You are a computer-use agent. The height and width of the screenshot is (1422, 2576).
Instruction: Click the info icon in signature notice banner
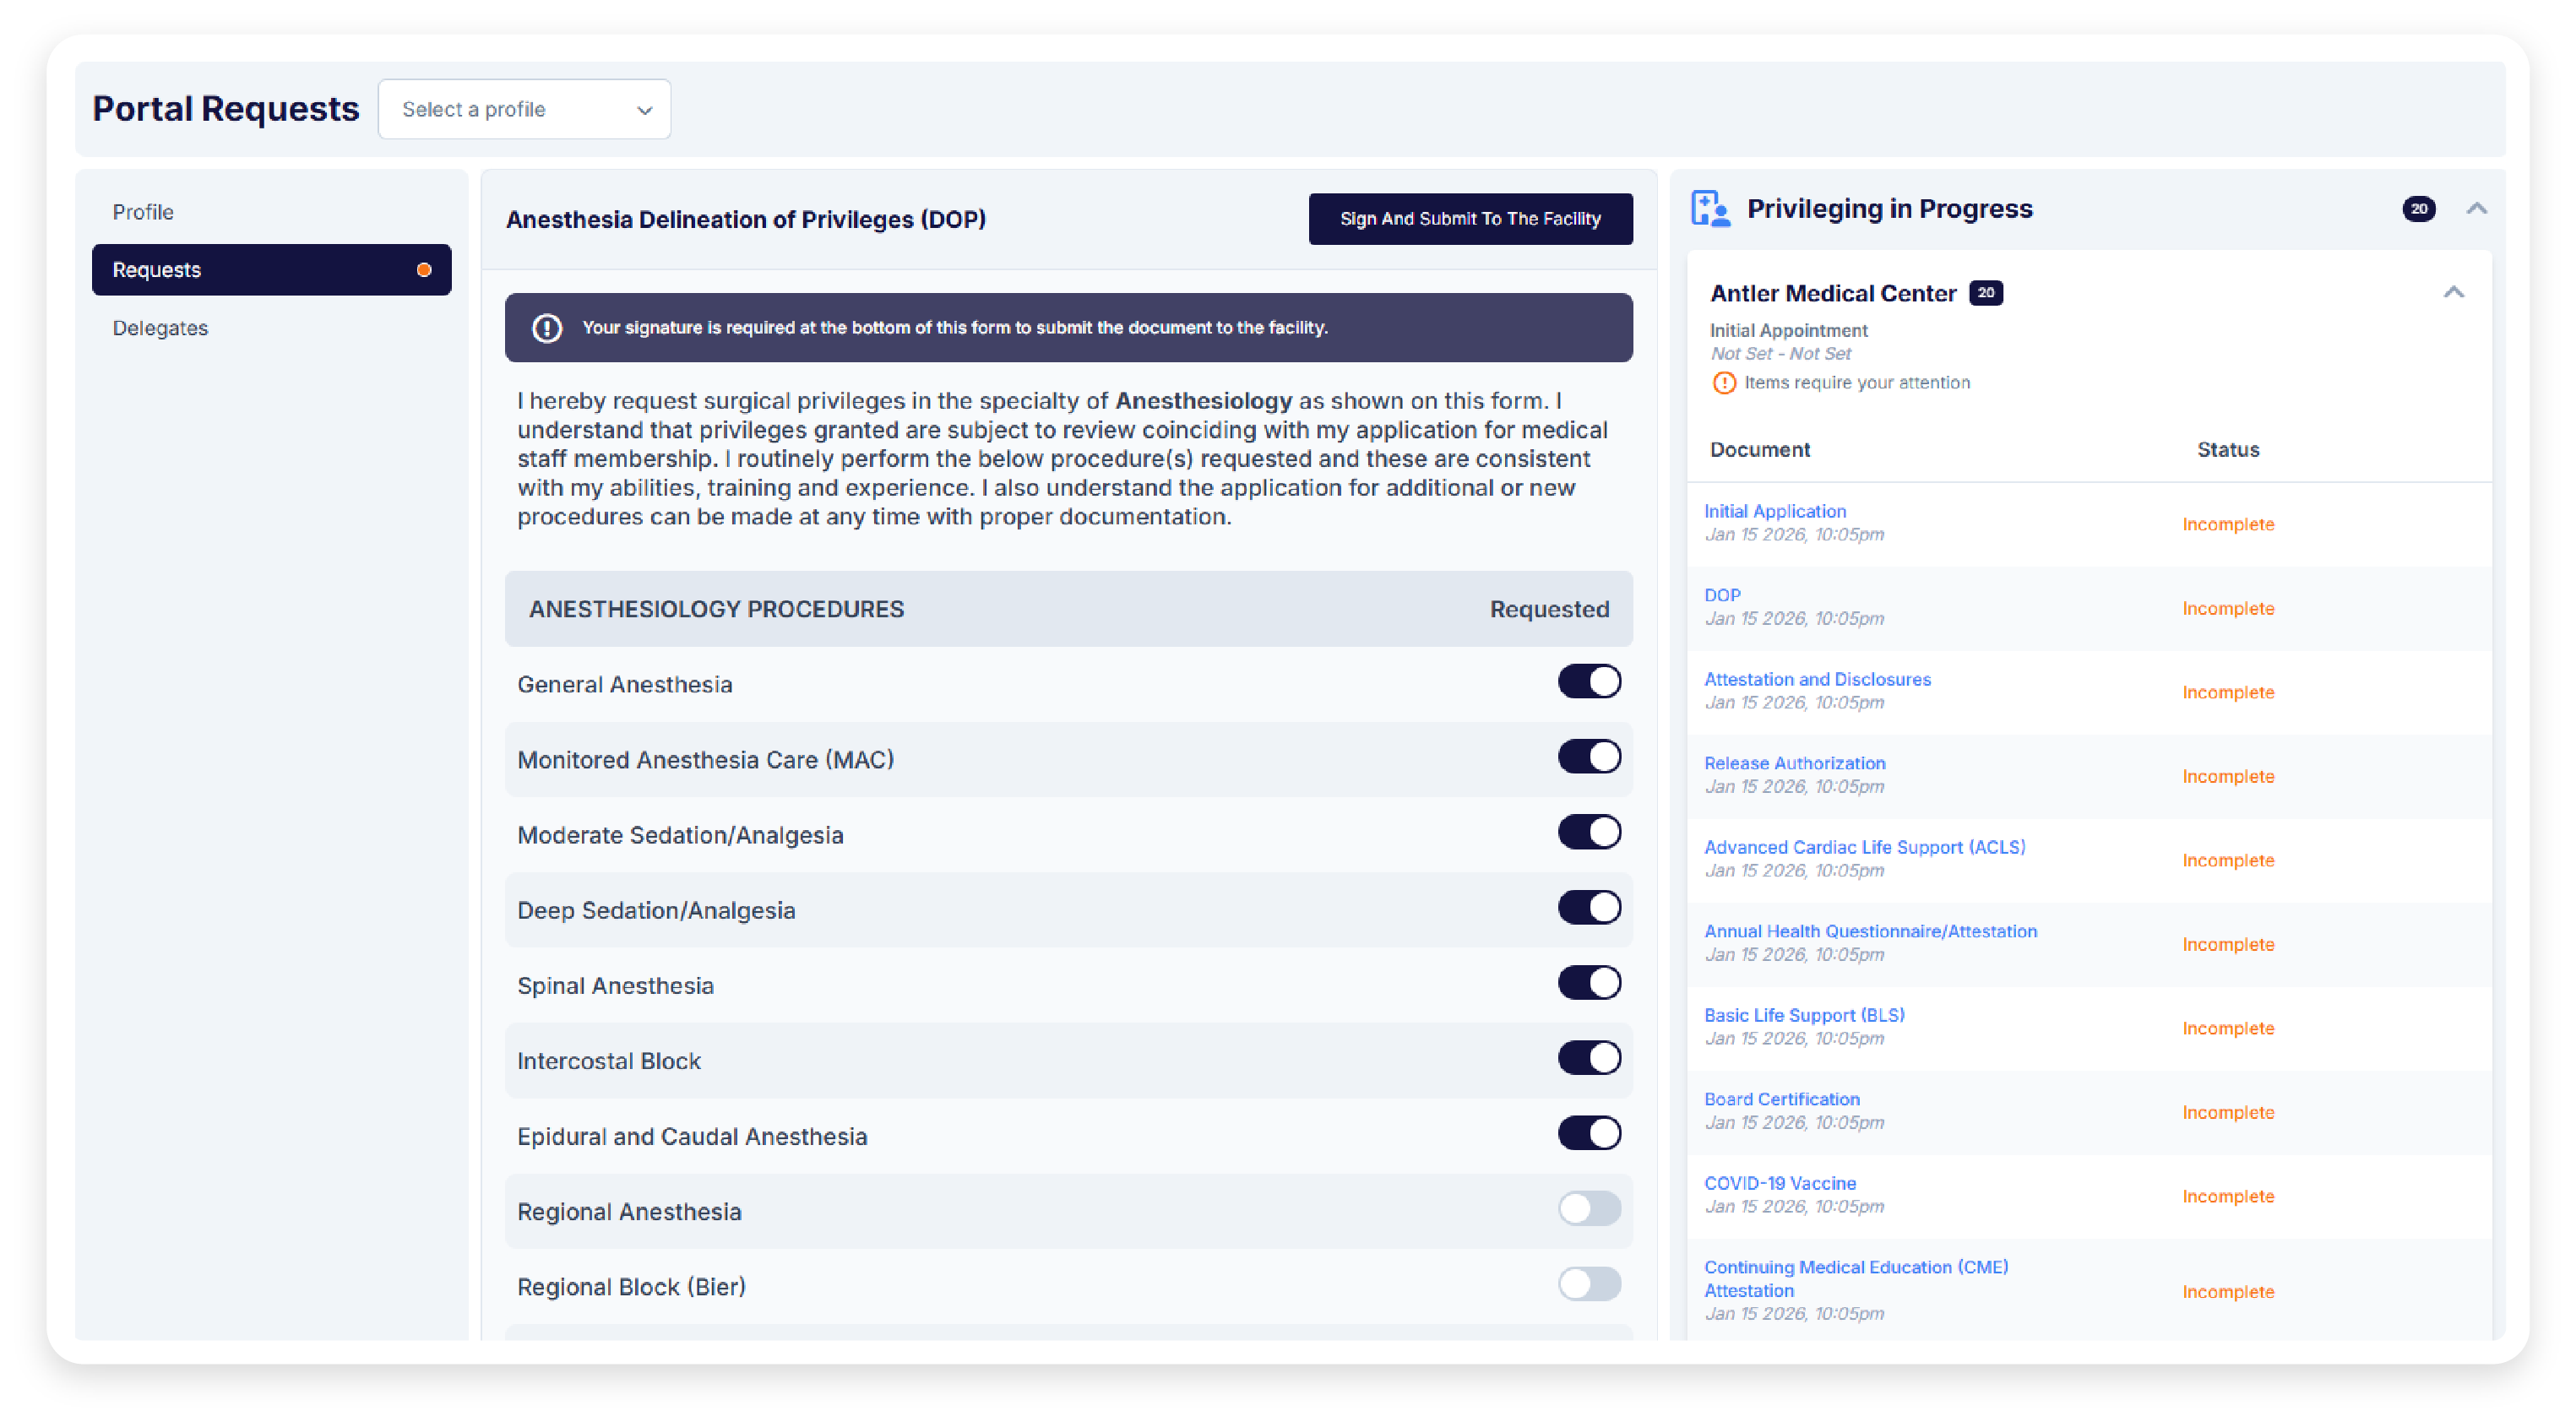[x=547, y=328]
